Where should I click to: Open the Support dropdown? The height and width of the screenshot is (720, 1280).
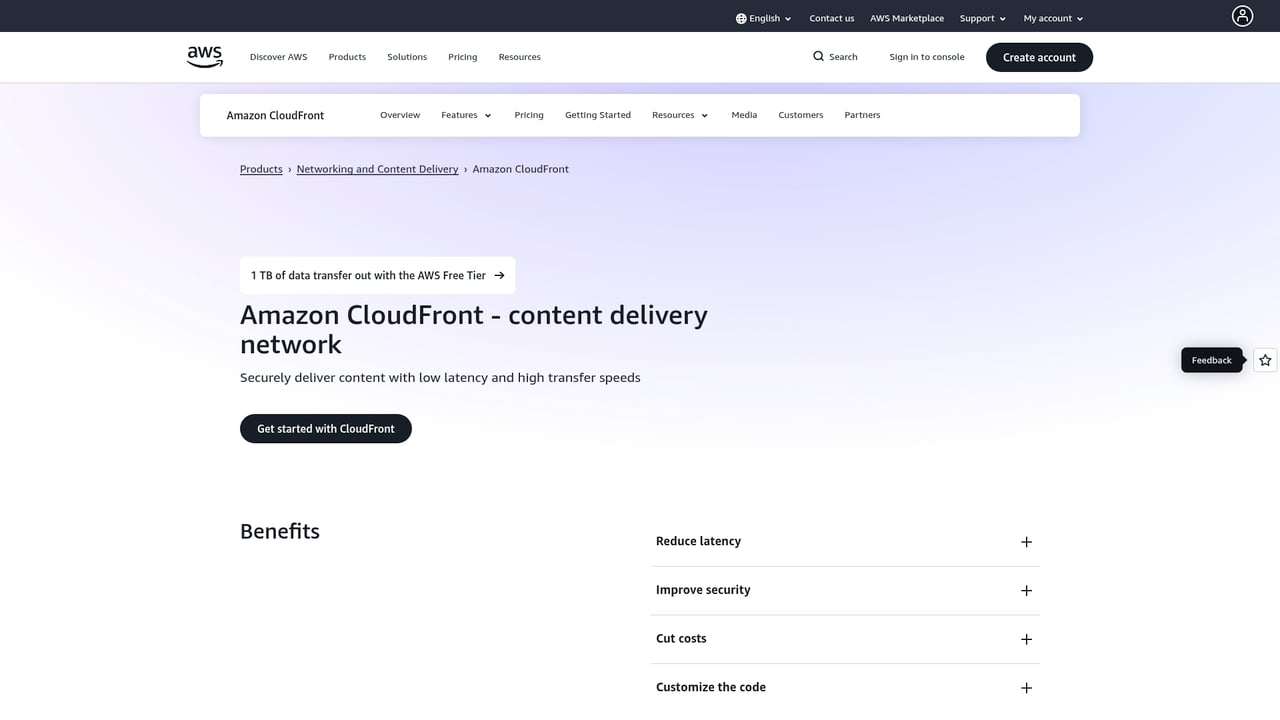point(982,18)
